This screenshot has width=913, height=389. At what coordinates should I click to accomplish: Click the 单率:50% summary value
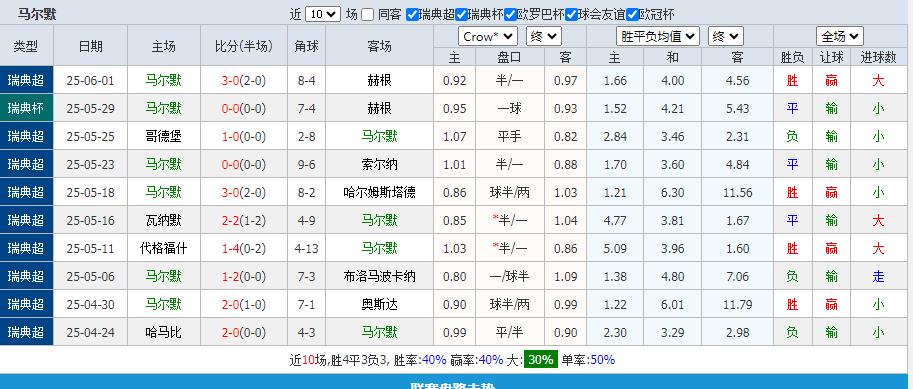tap(588, 360)
